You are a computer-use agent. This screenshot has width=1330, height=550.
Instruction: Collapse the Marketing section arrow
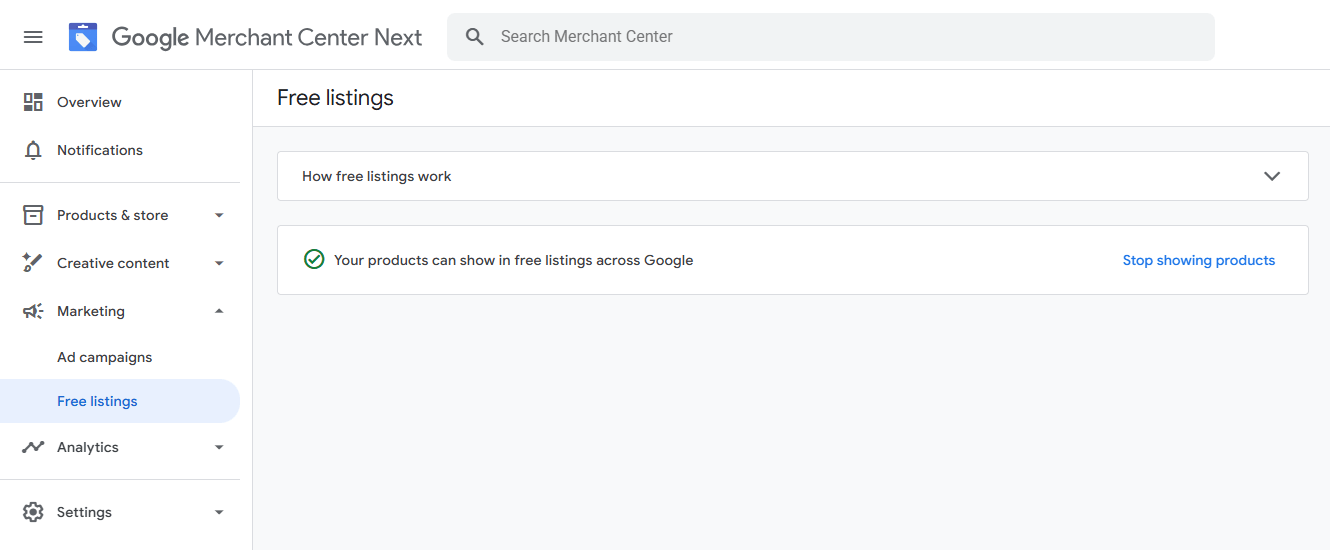pos(219,311)
